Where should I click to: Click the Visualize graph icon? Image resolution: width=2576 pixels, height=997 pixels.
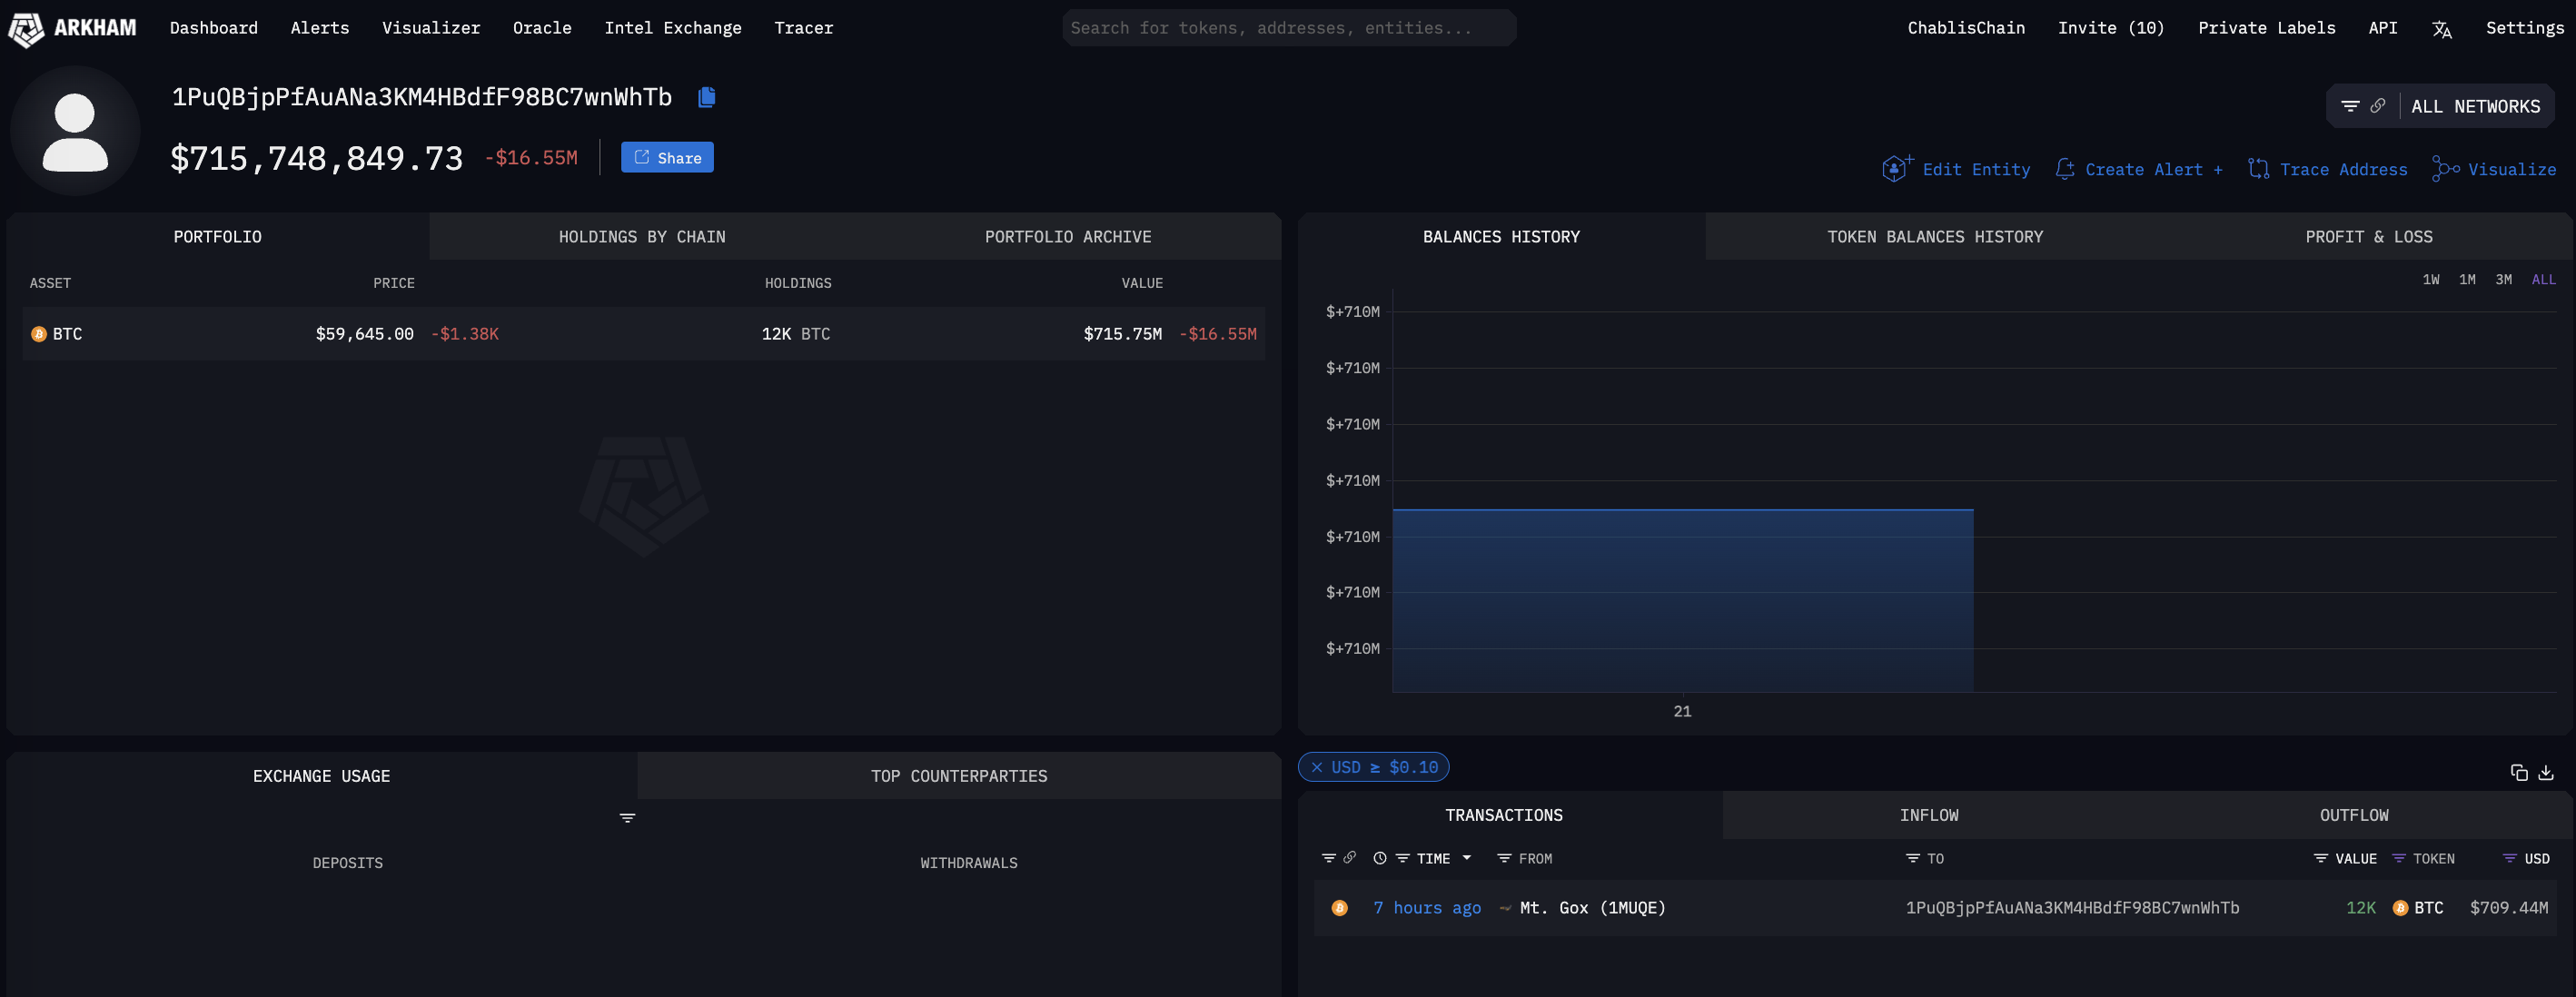pos(2446,169)
